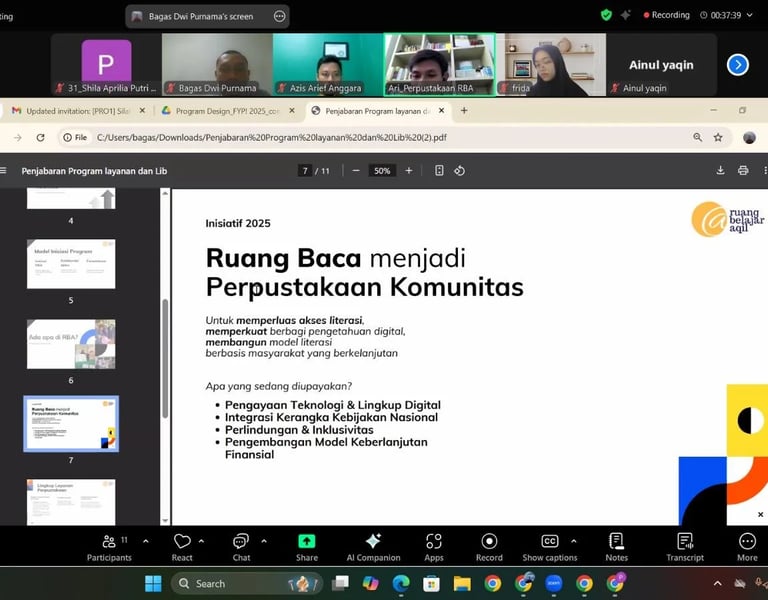Screen dimensions: 768x600
Task: Select Shila Aprilia Putri's video tile
Action: [106, 65]
